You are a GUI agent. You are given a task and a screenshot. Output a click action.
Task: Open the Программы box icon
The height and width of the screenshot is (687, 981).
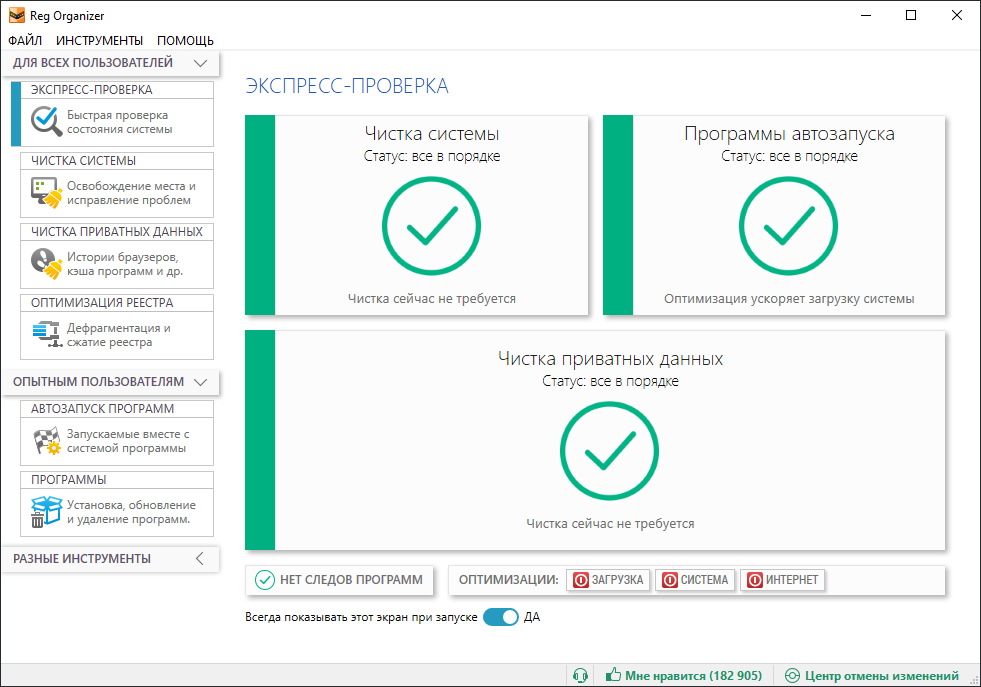coord(46,511)
